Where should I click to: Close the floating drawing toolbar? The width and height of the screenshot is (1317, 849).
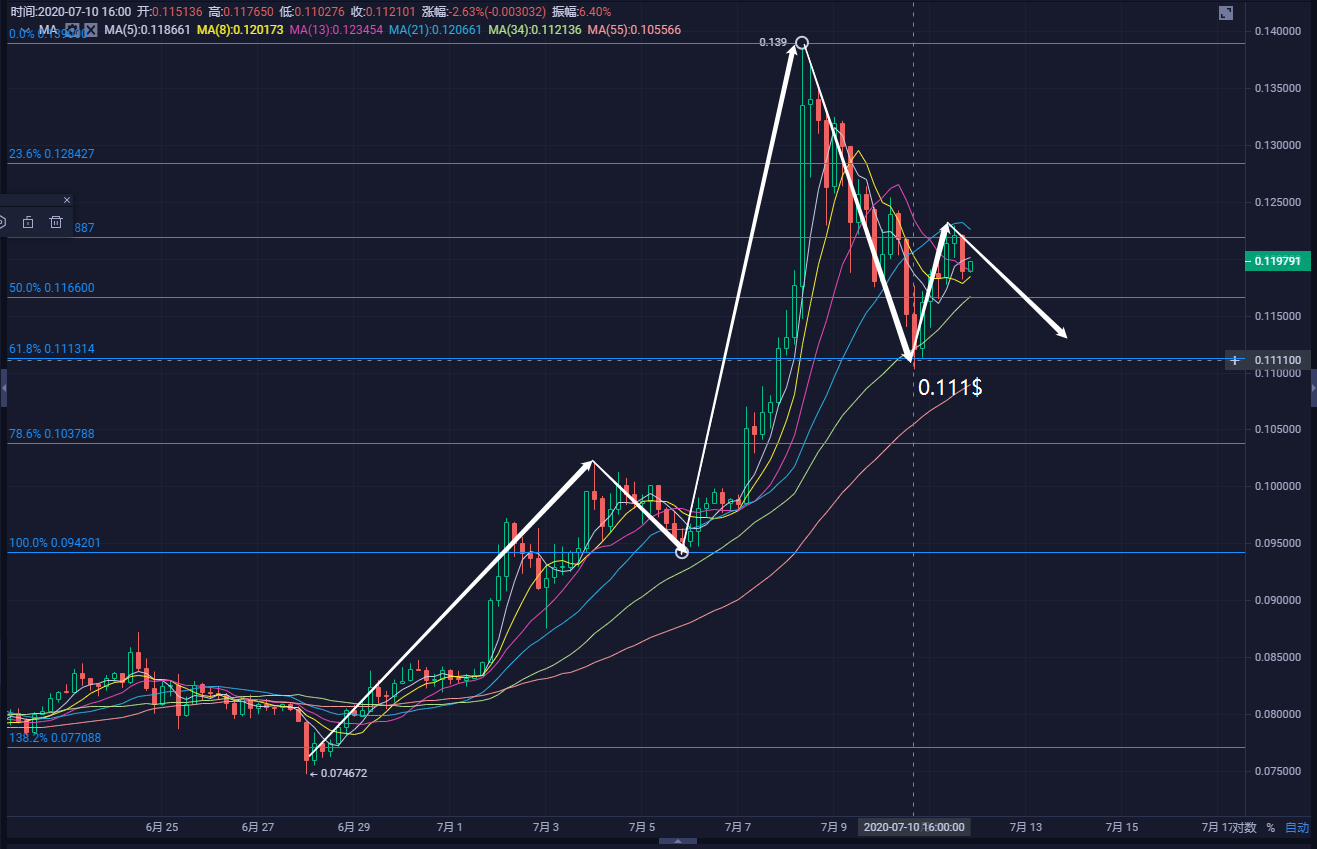(x=67, y=201)
